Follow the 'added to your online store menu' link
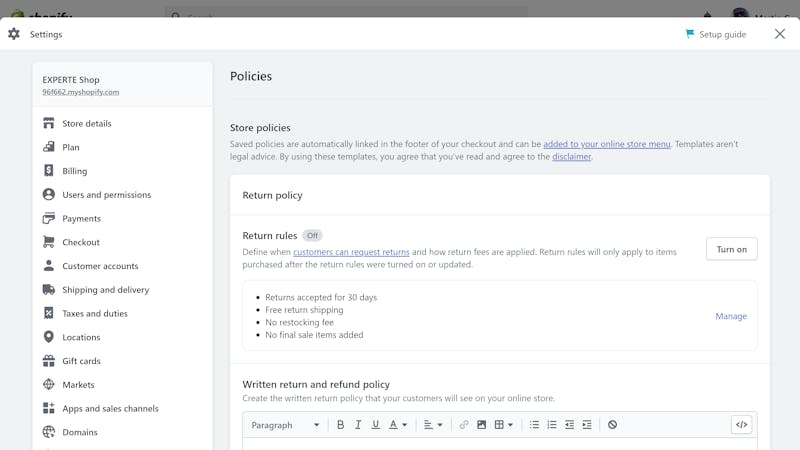Image resolution: width=800 pixels, height=450 pixels. [607, 144]
